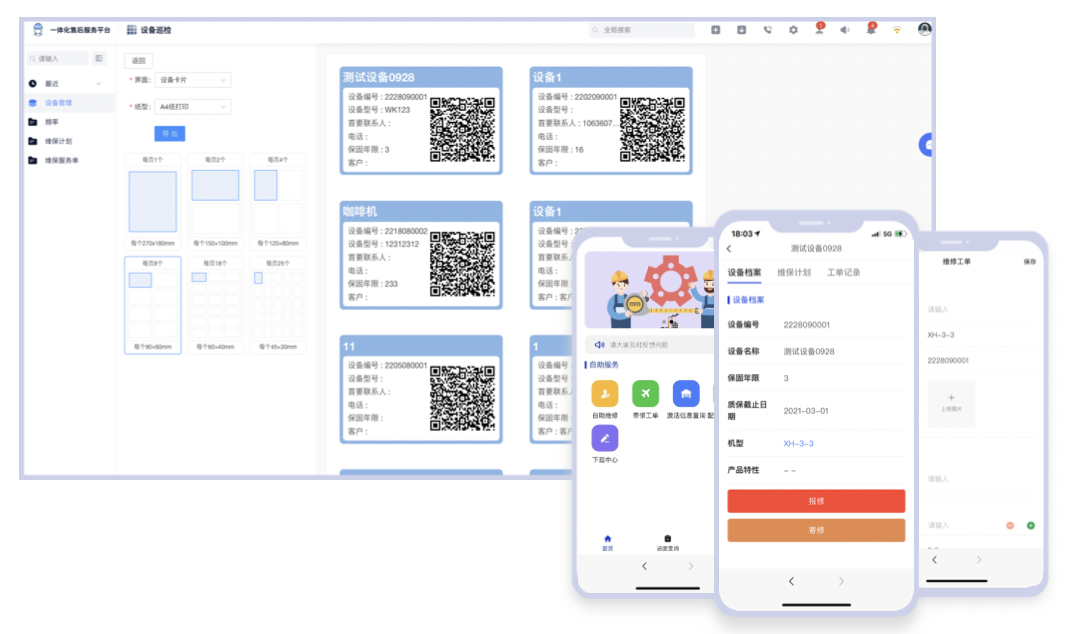Click the download icon in top toolbar
This screenshot has height=634, width=1076.
pyautogui.click(x=741, y=30)
